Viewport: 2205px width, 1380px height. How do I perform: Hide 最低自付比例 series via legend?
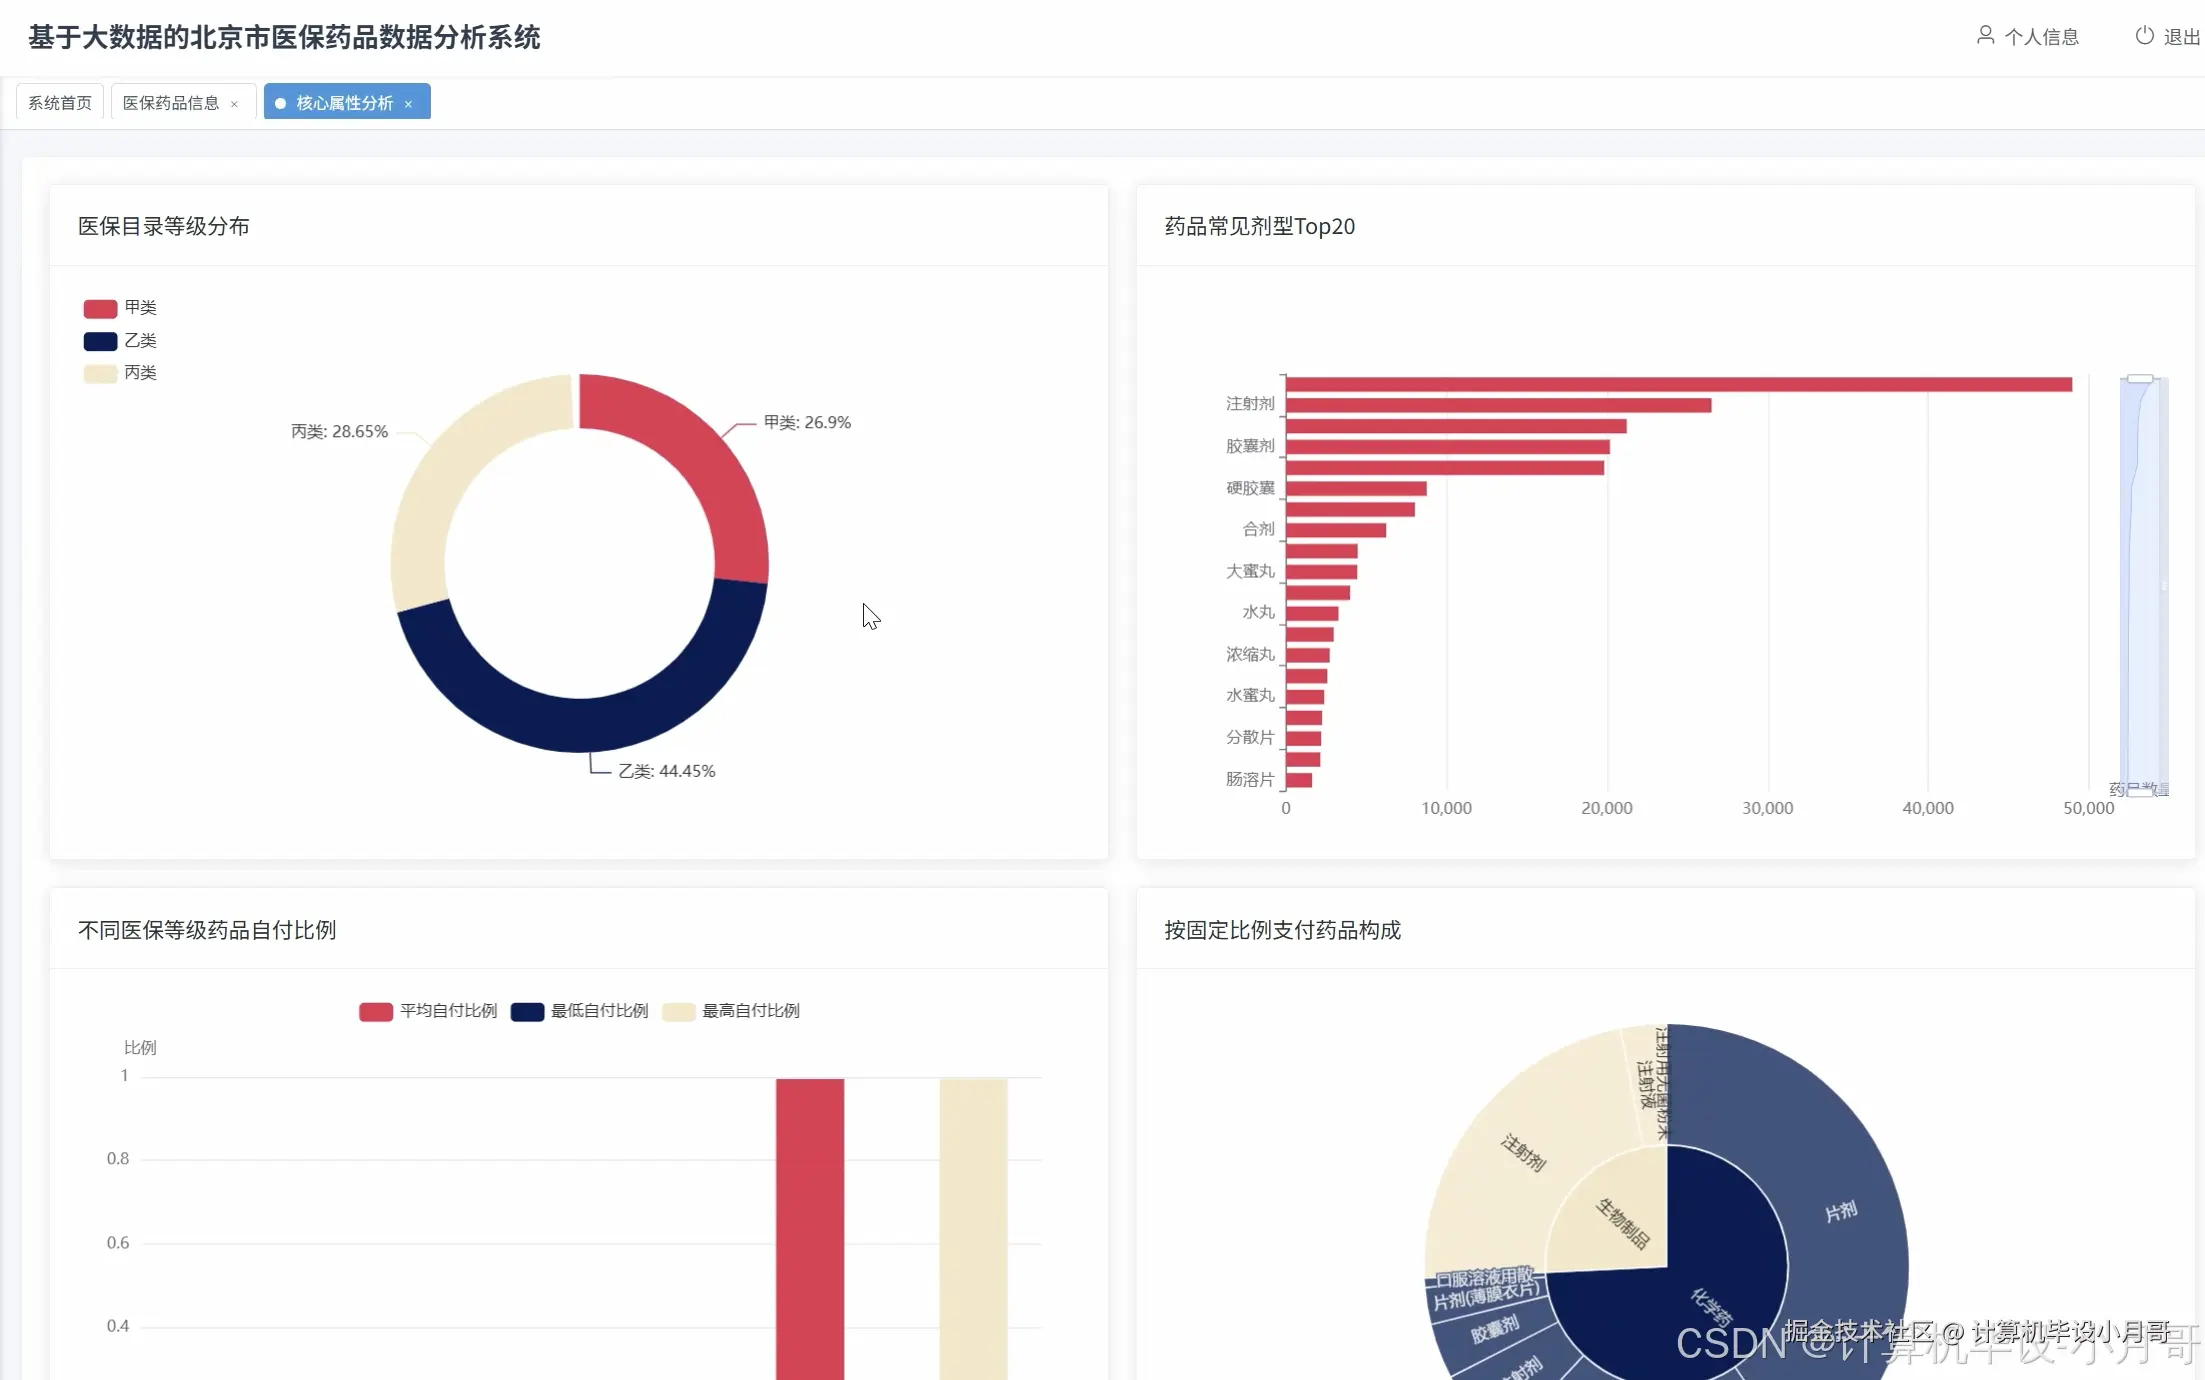pos(527,1011)
